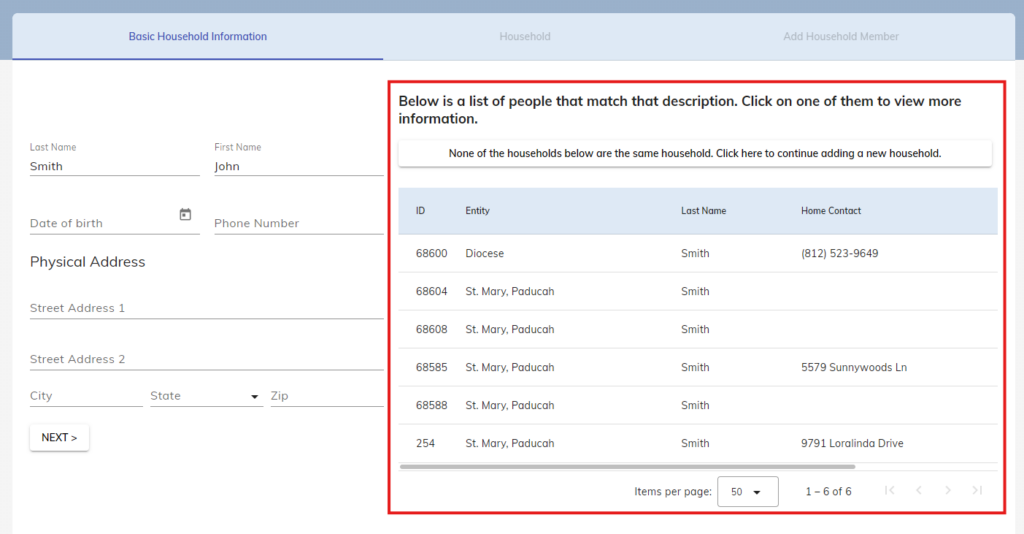Go to the first page of results

[x=889, y=490]
